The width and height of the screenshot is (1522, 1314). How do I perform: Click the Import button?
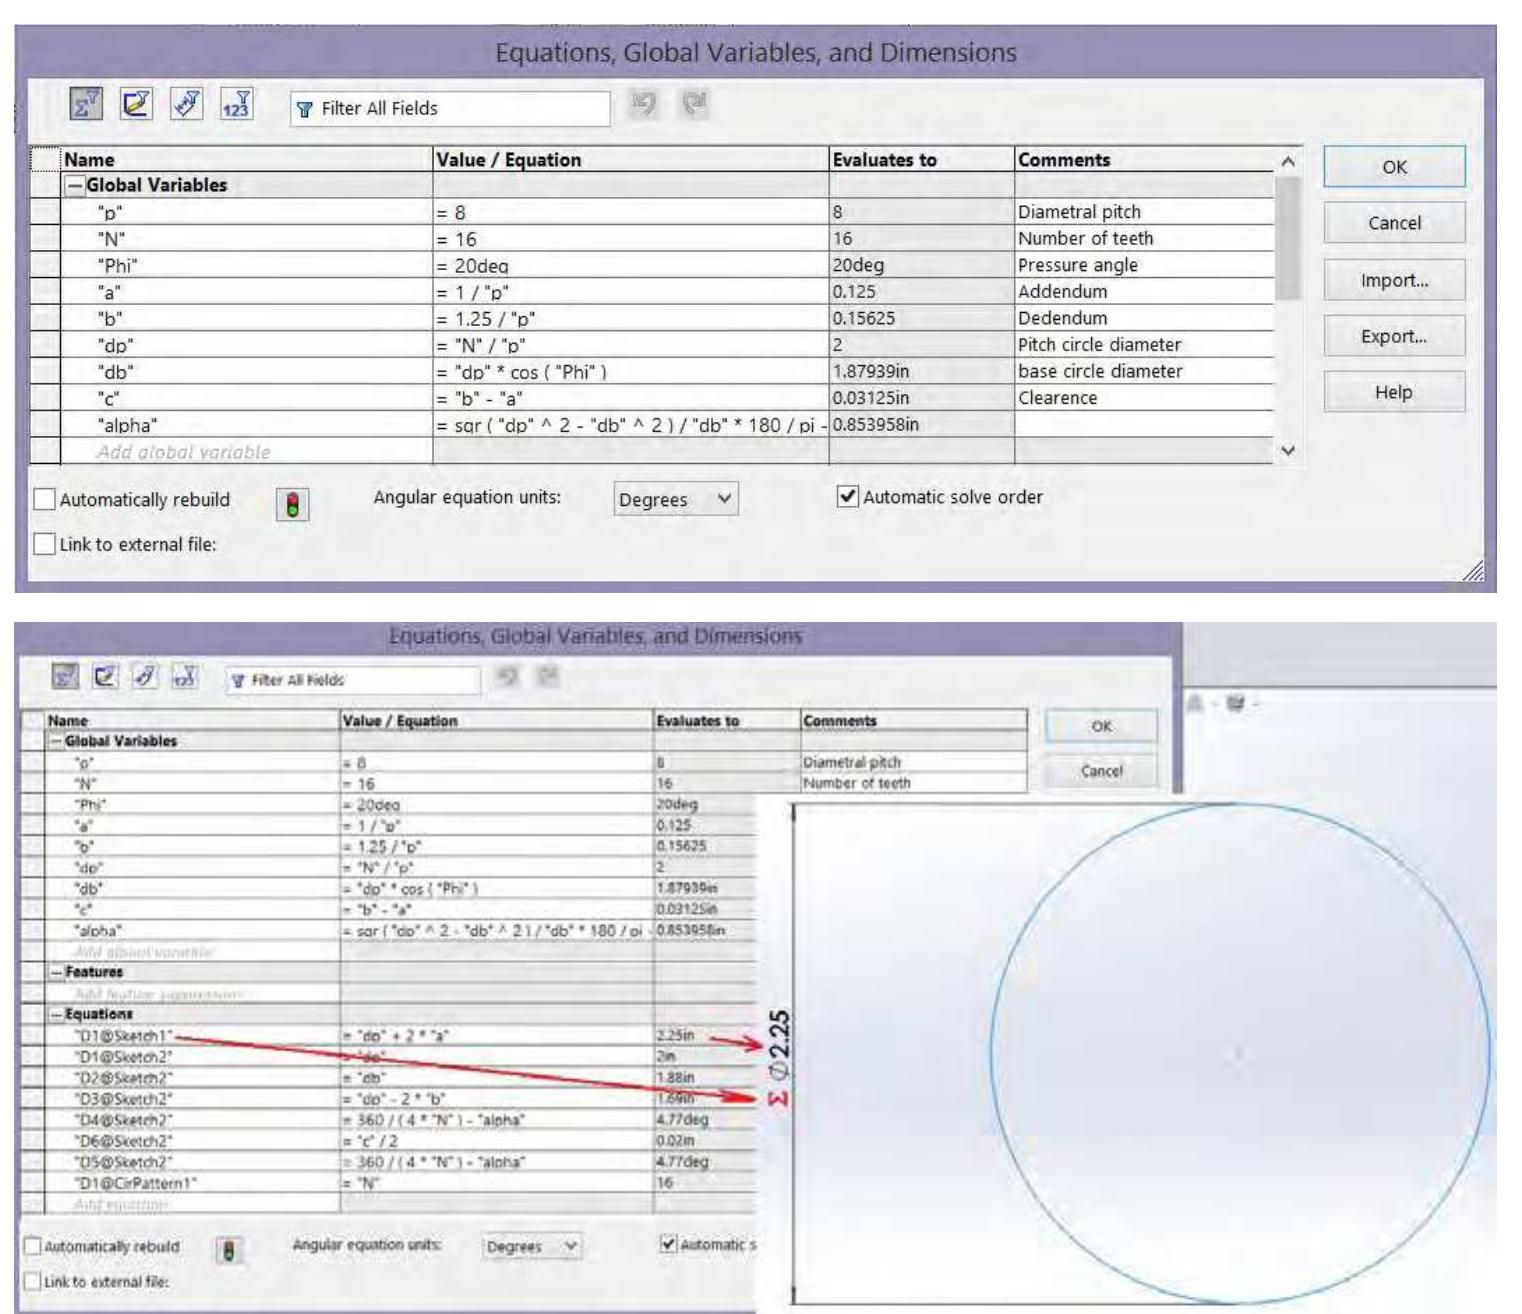tap(1394, 281)
